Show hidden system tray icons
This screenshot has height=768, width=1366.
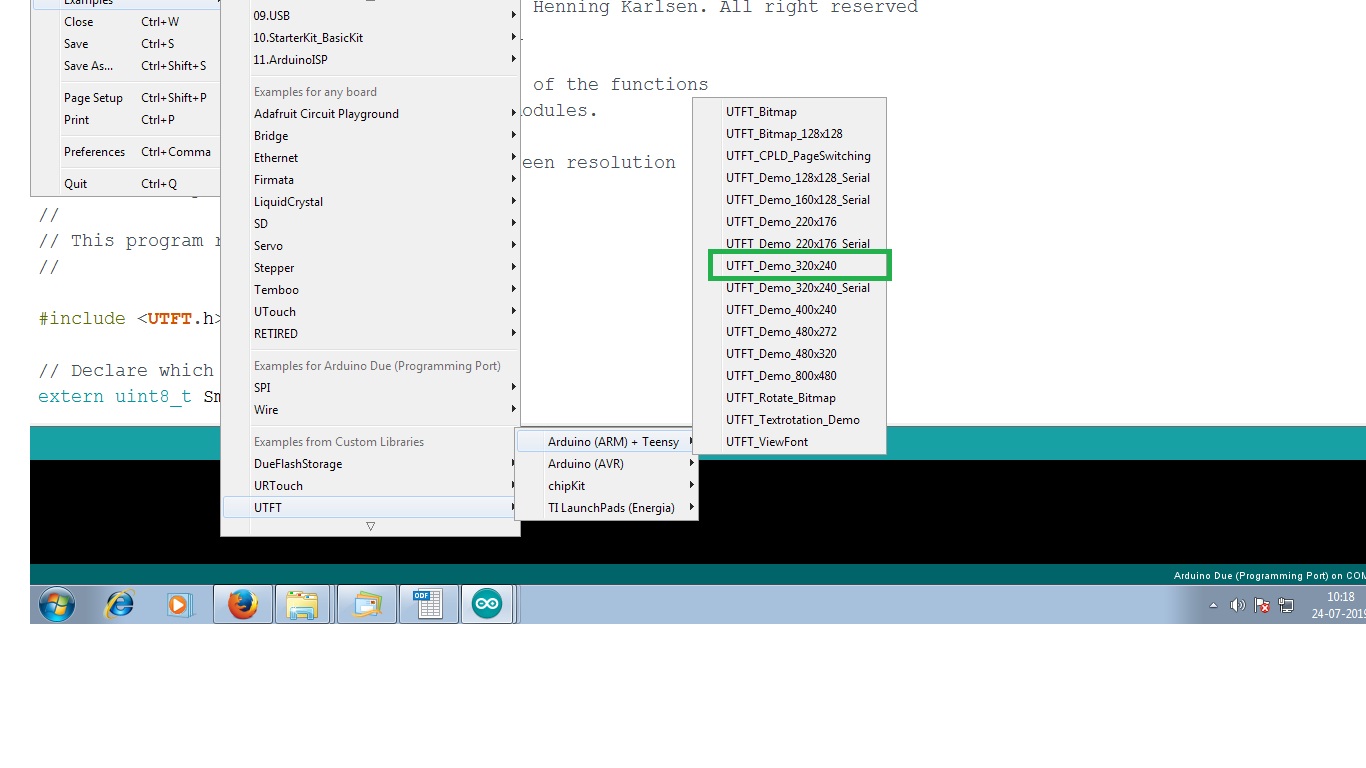pyautogui.click(x=1214, y=605)
